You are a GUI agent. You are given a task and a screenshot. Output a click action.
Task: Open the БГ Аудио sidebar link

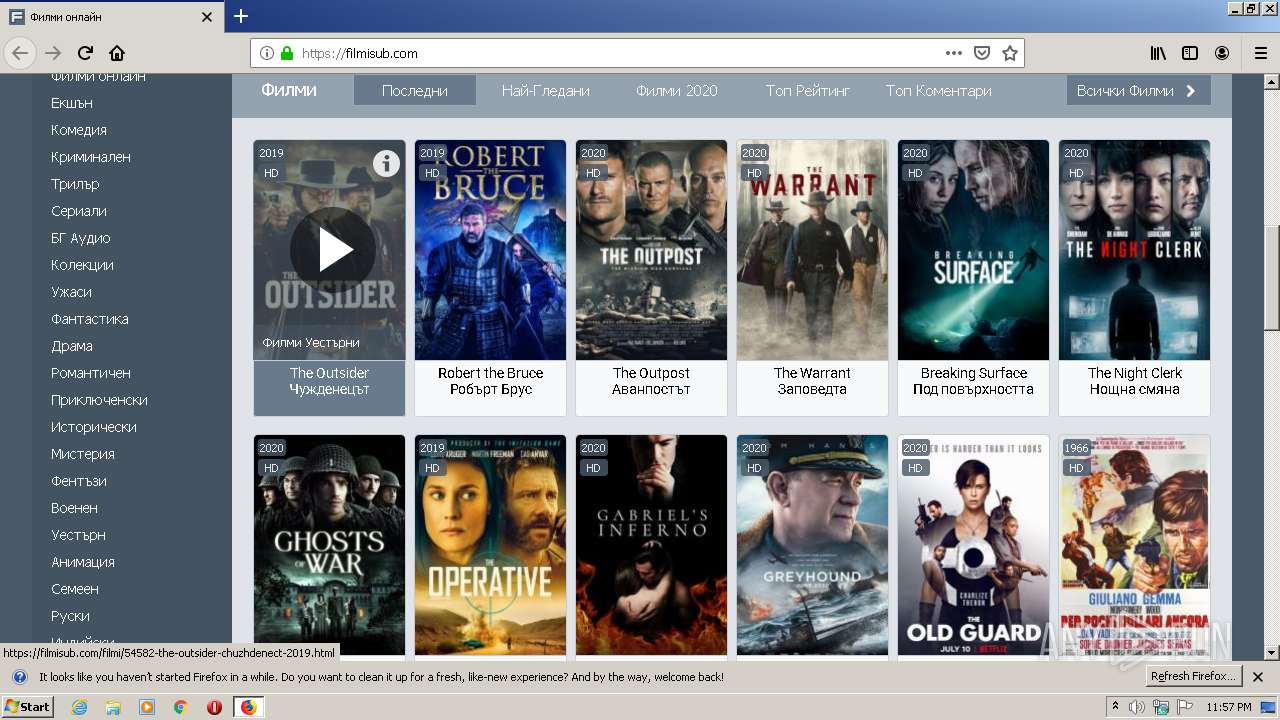click(81, 238)
